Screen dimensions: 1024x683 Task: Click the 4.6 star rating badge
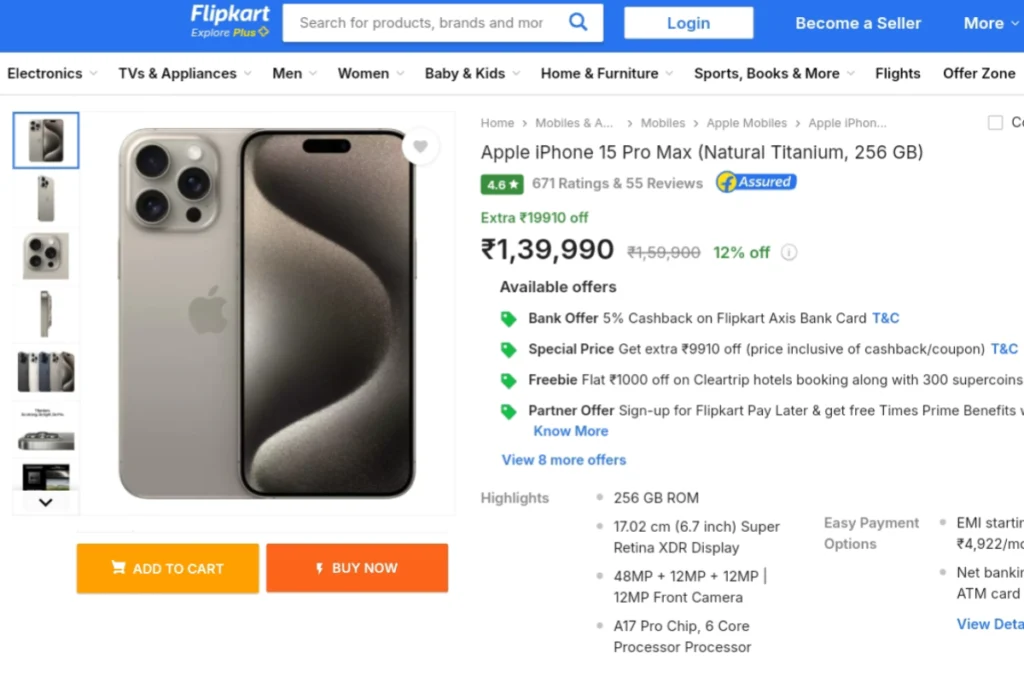[502, 184]
